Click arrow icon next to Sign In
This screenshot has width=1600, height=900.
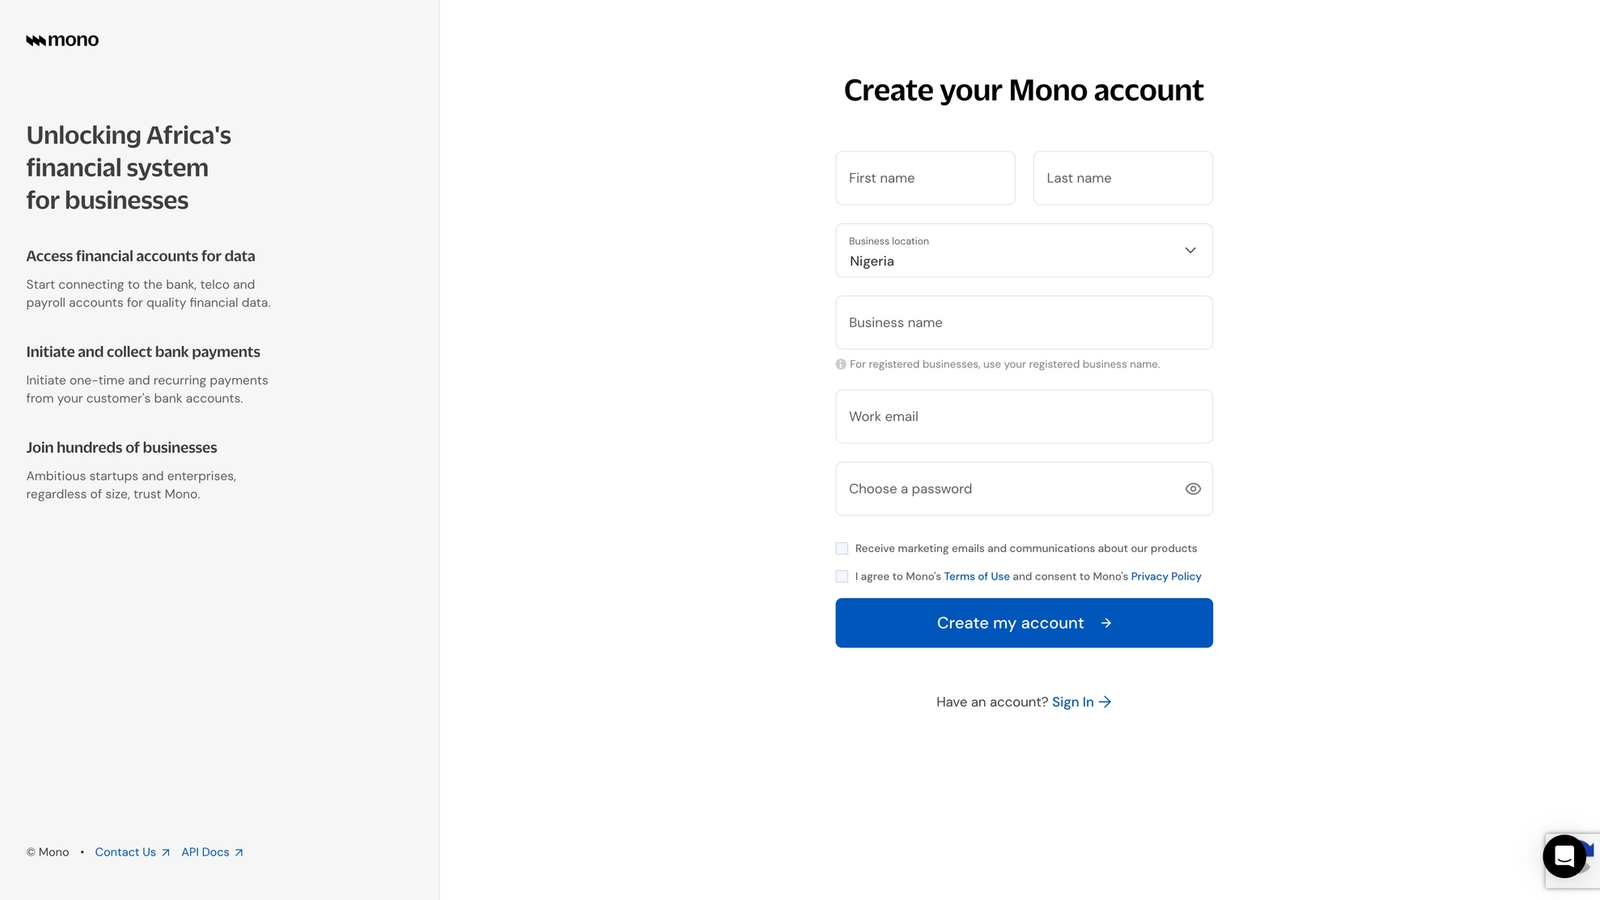[x=1105, y=702]
